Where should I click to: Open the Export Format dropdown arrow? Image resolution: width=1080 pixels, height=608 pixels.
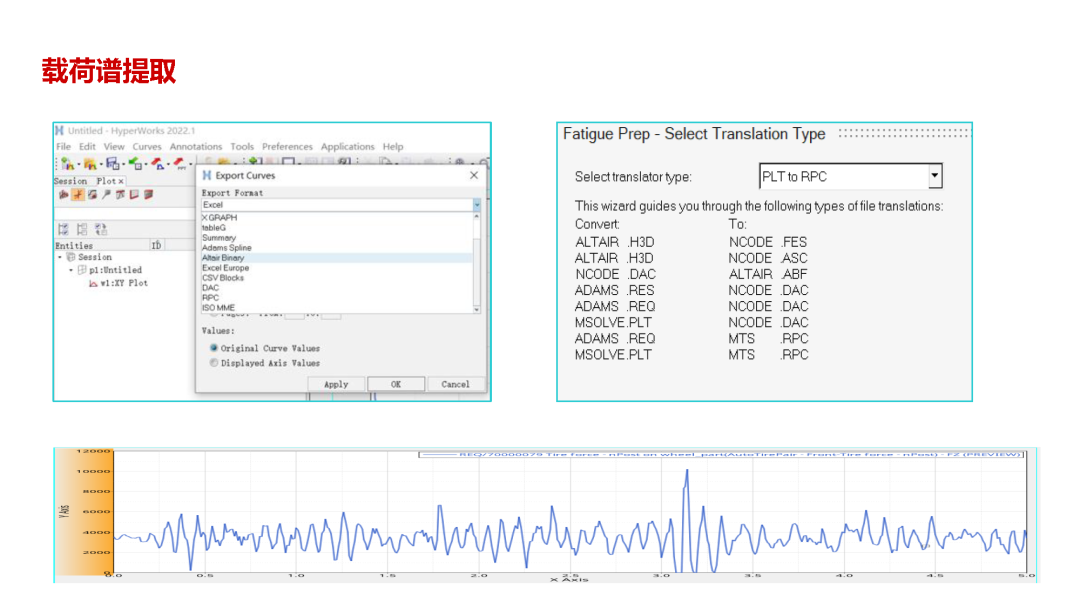click(477, 205)
